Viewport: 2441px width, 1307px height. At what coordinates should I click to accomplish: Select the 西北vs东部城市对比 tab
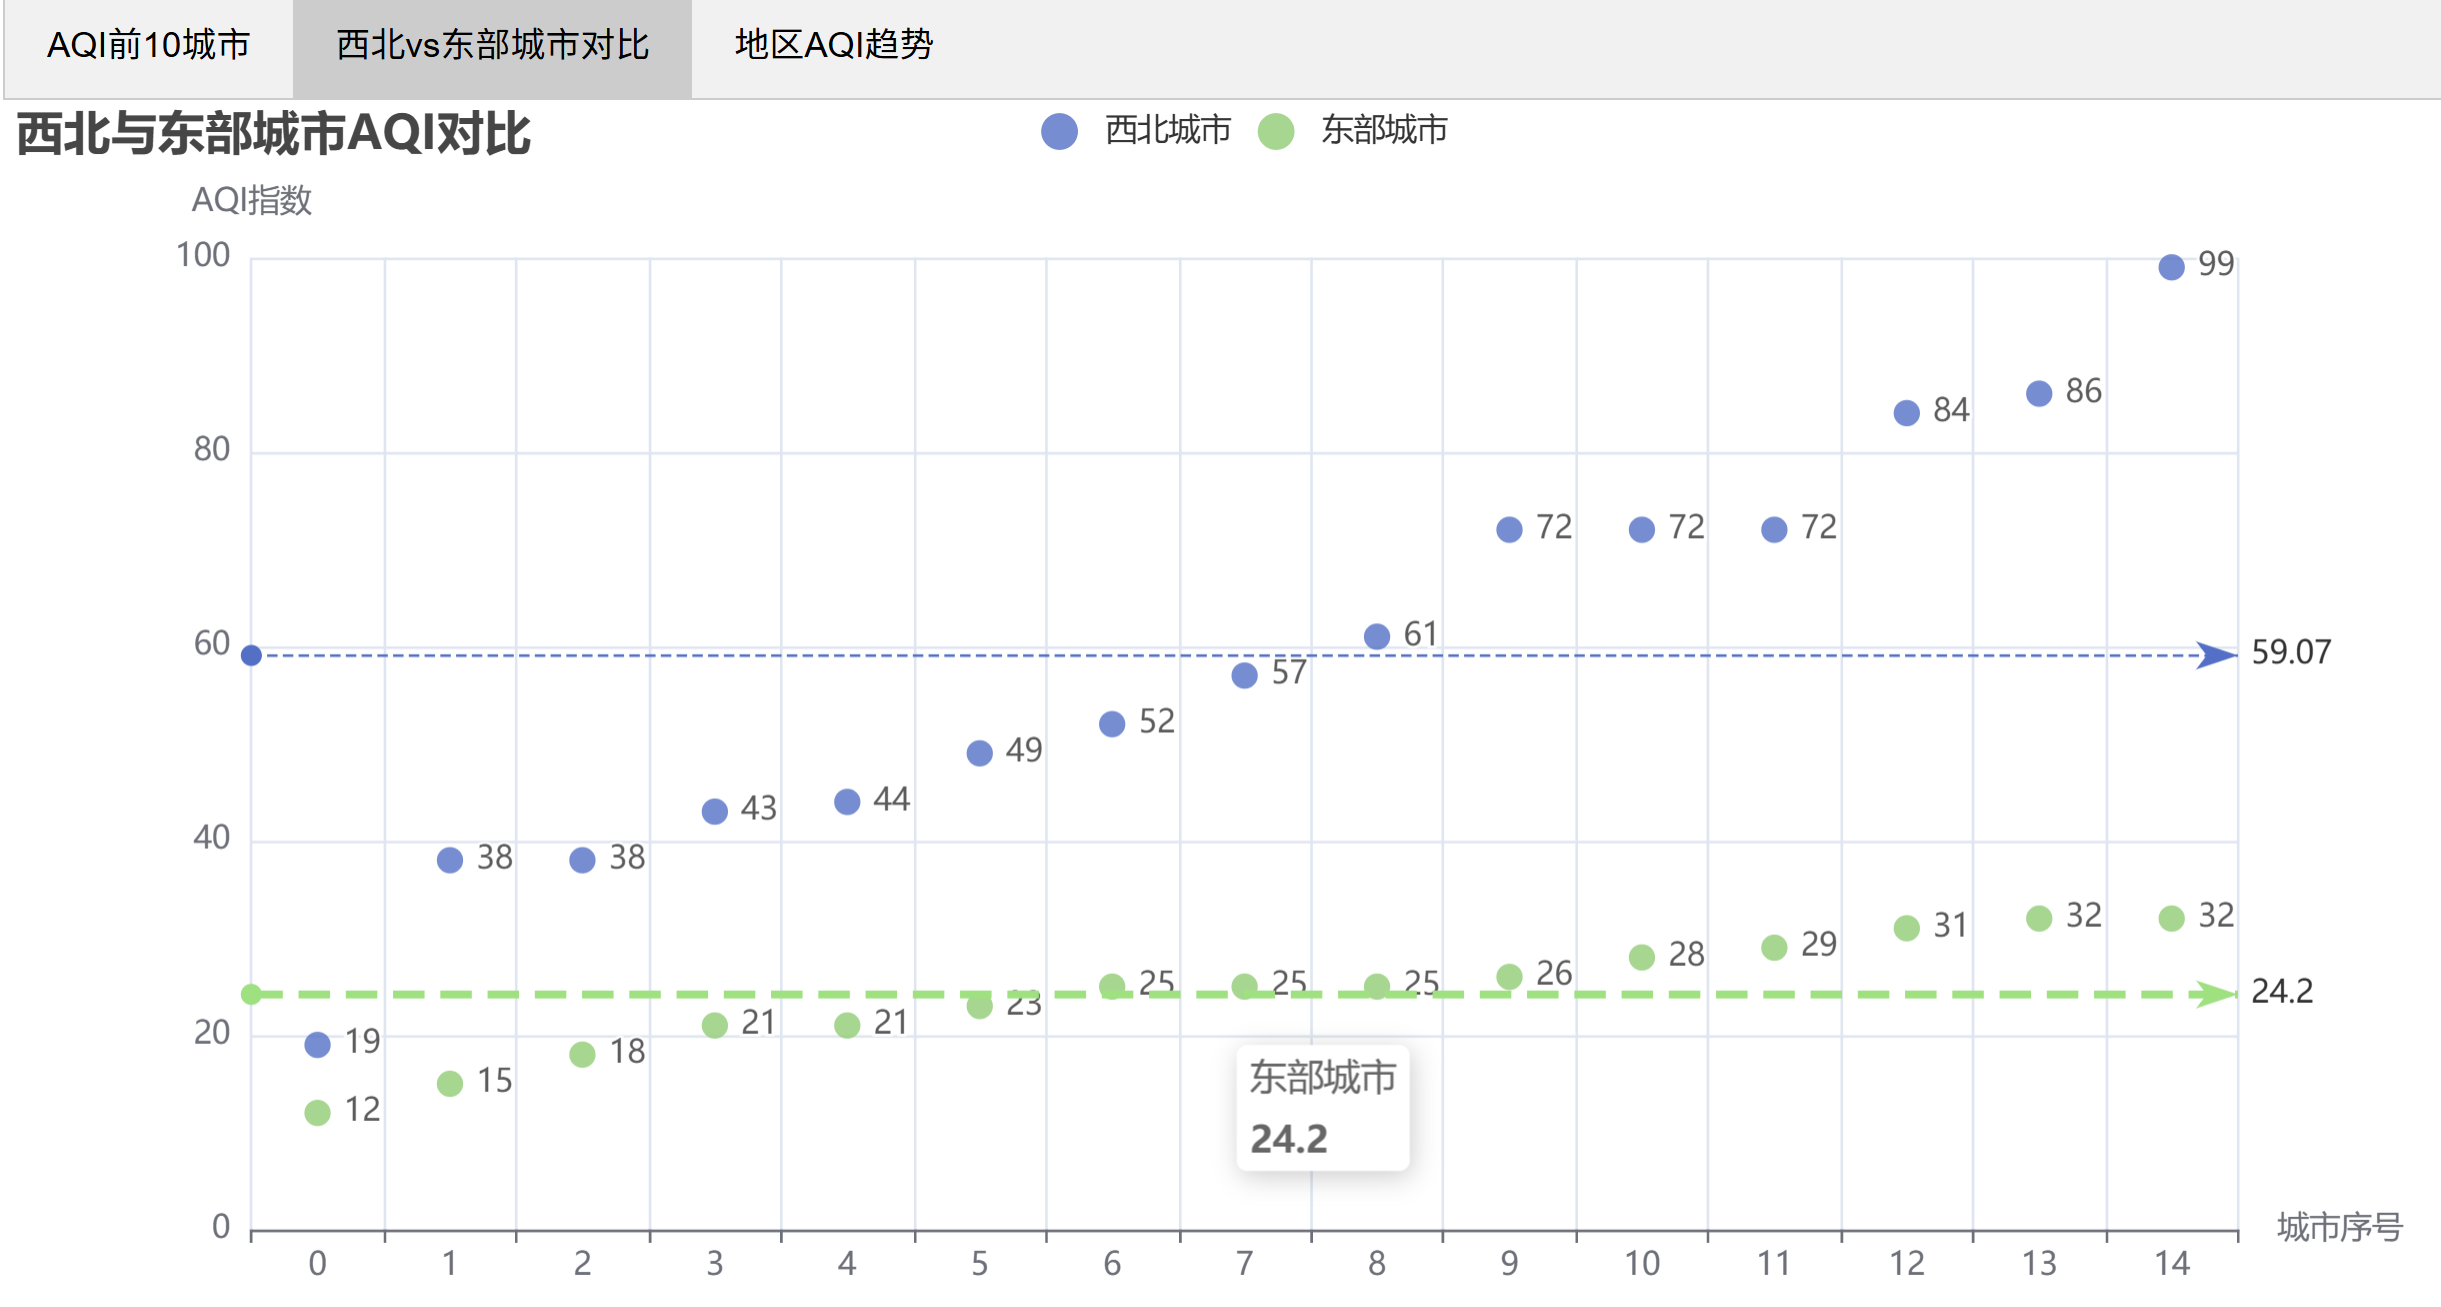tap(492, 45)
